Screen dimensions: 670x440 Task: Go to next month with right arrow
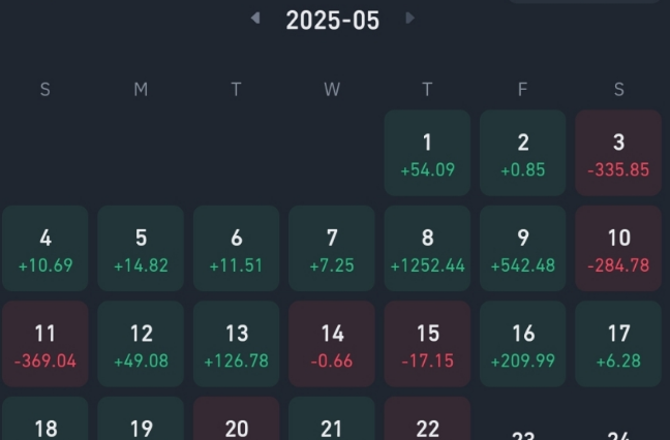point(410,18)
